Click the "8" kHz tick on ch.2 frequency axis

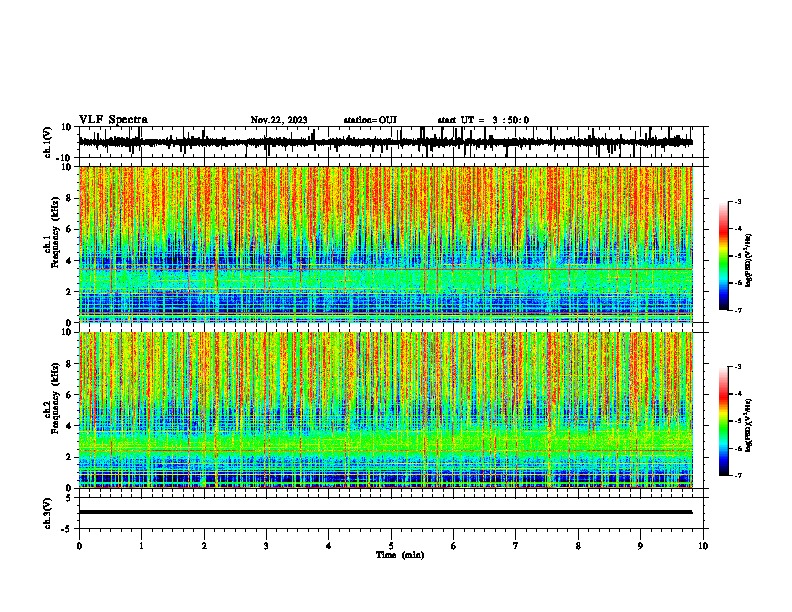click(69, 364)
